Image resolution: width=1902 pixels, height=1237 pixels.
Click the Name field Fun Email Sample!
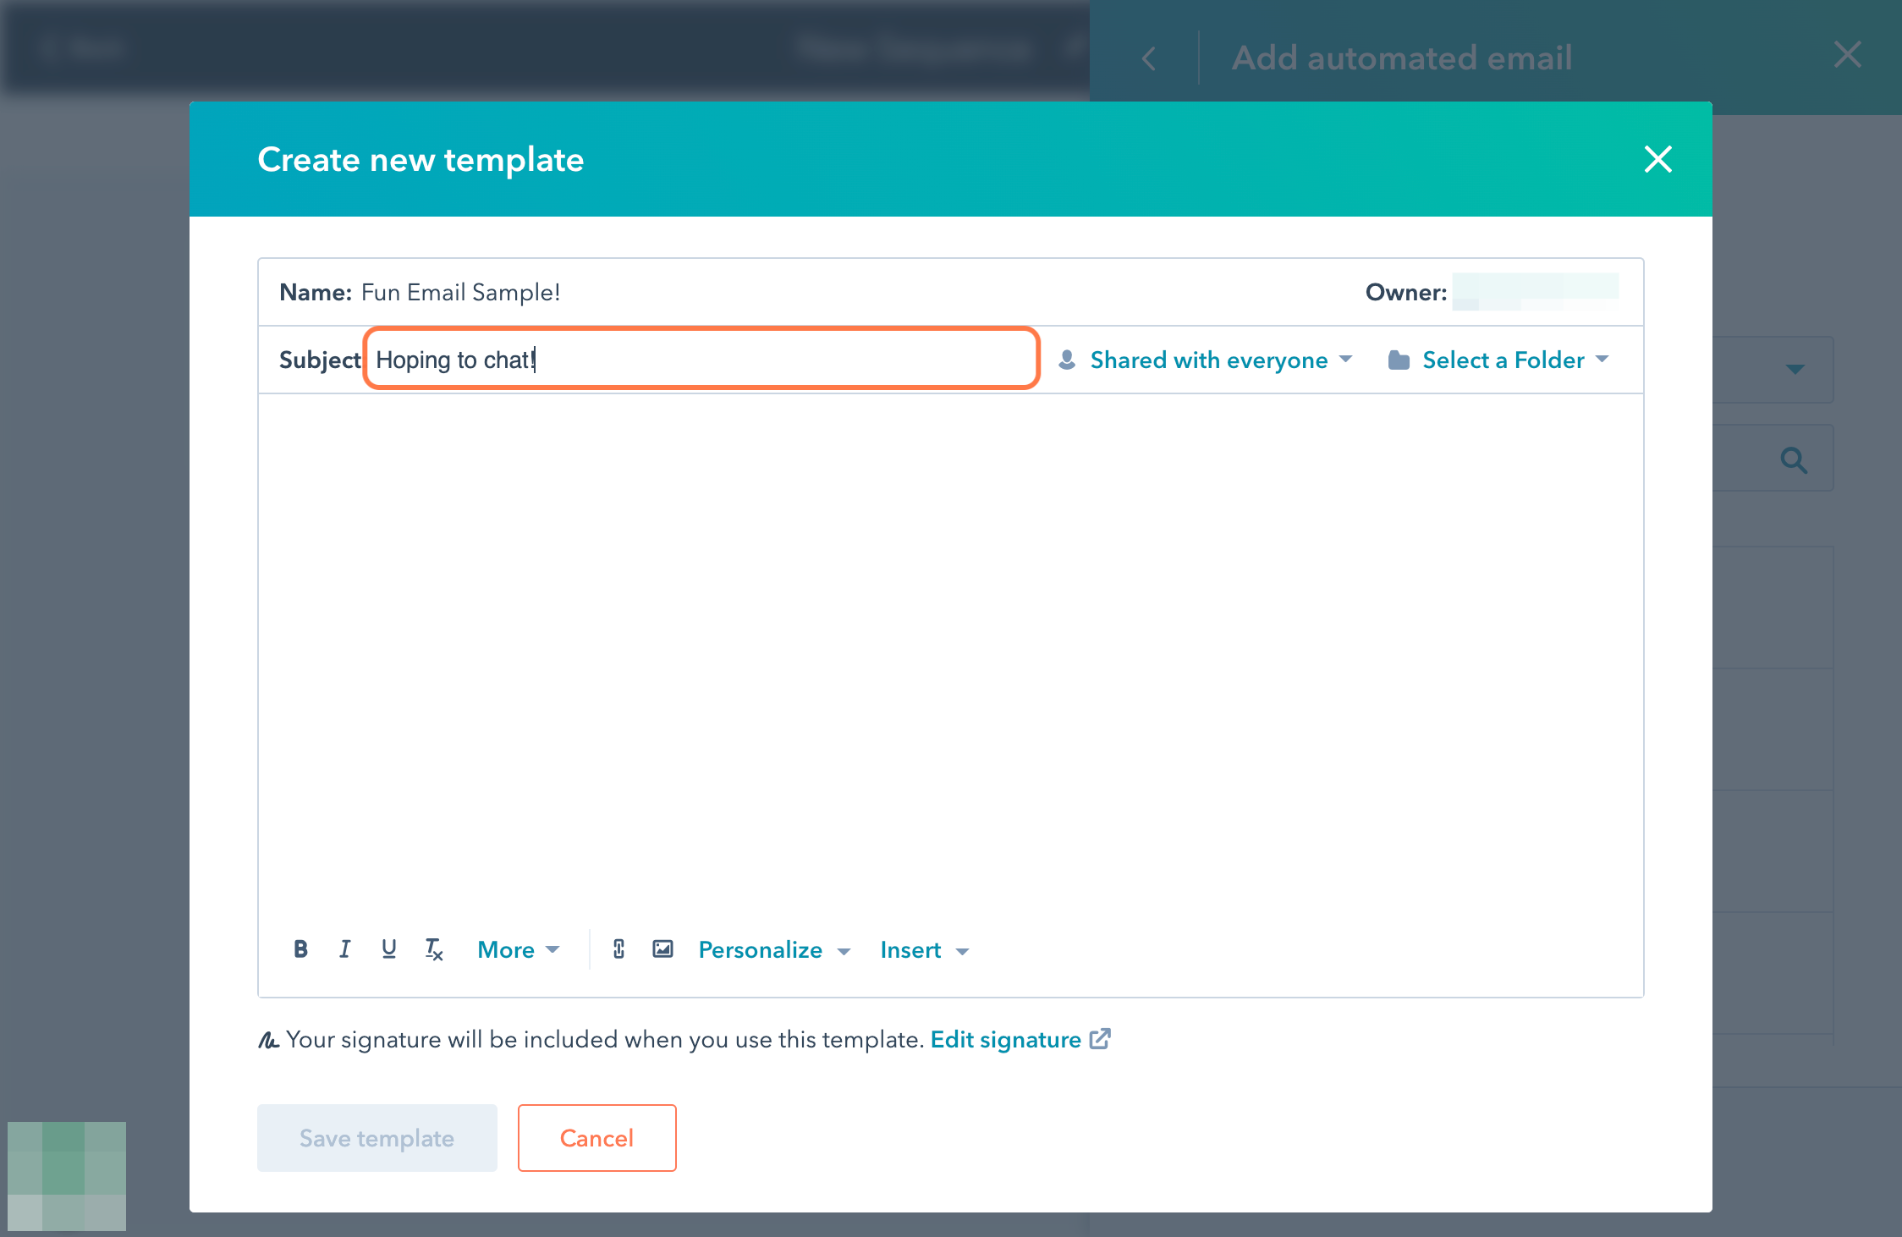pos(460,292)
